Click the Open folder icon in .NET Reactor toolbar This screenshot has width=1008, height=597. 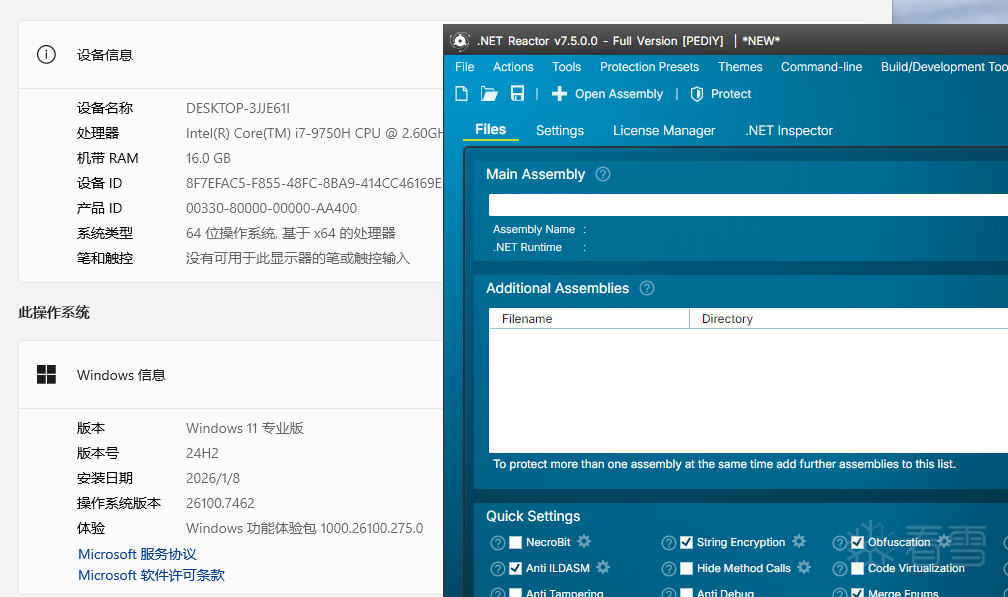click(x=489, y=94)
